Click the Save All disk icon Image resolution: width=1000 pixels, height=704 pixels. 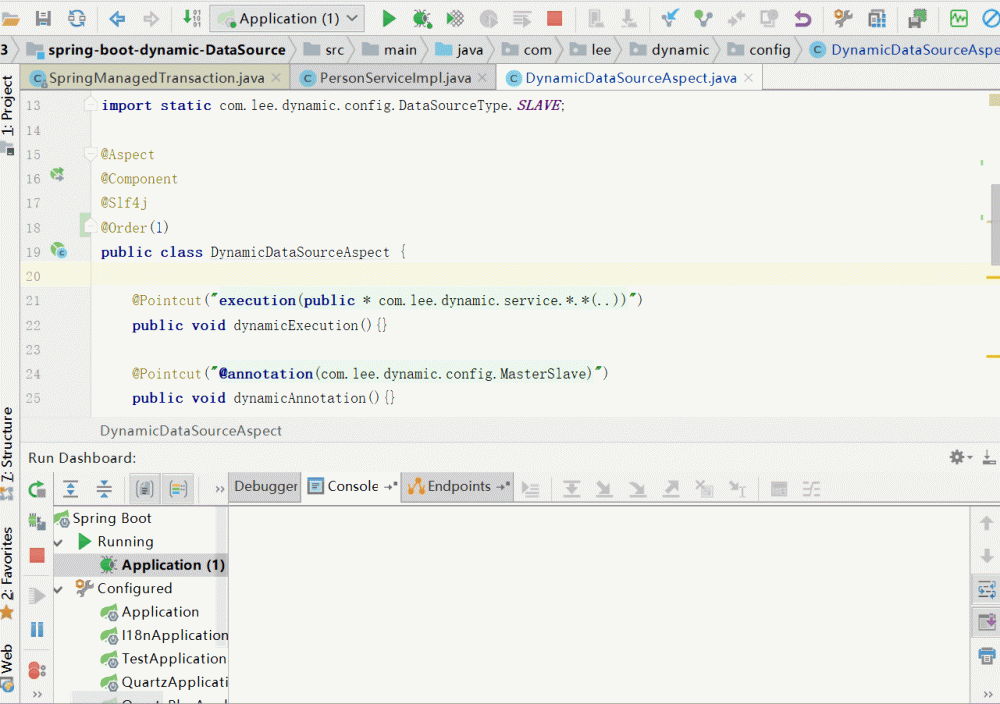click(43, 18)
